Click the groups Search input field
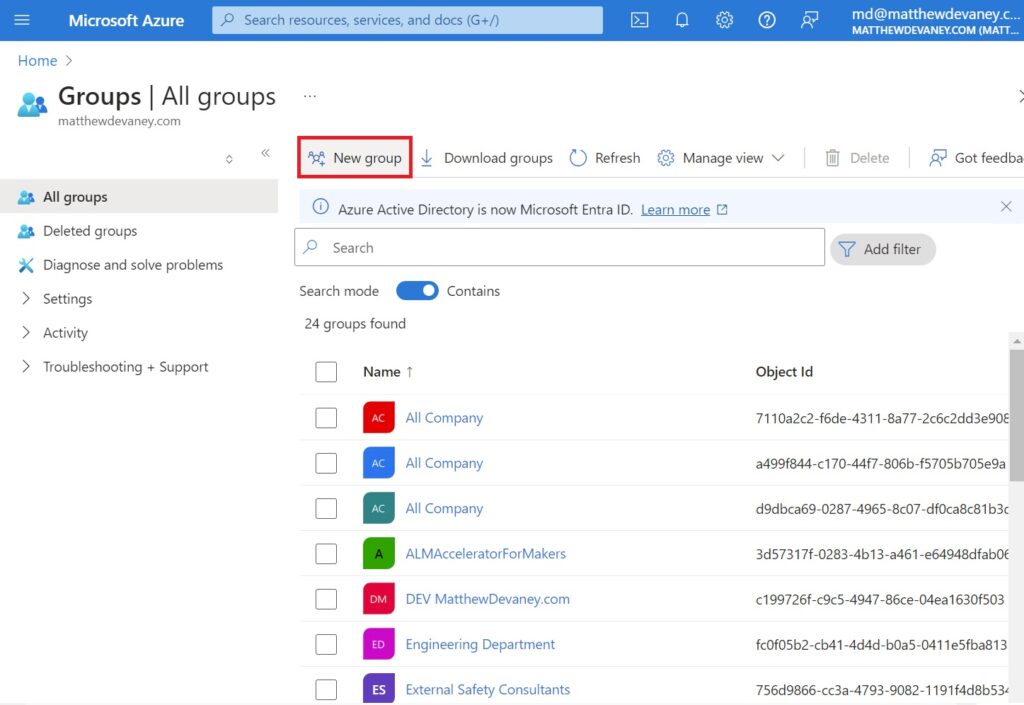This screenshot has width=1024, height=705. click(560, 247)
